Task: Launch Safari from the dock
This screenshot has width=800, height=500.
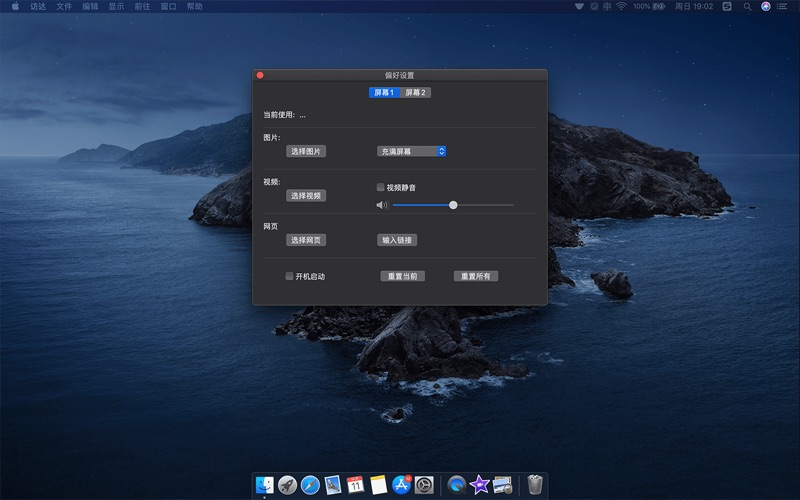Action: (310, 485)
